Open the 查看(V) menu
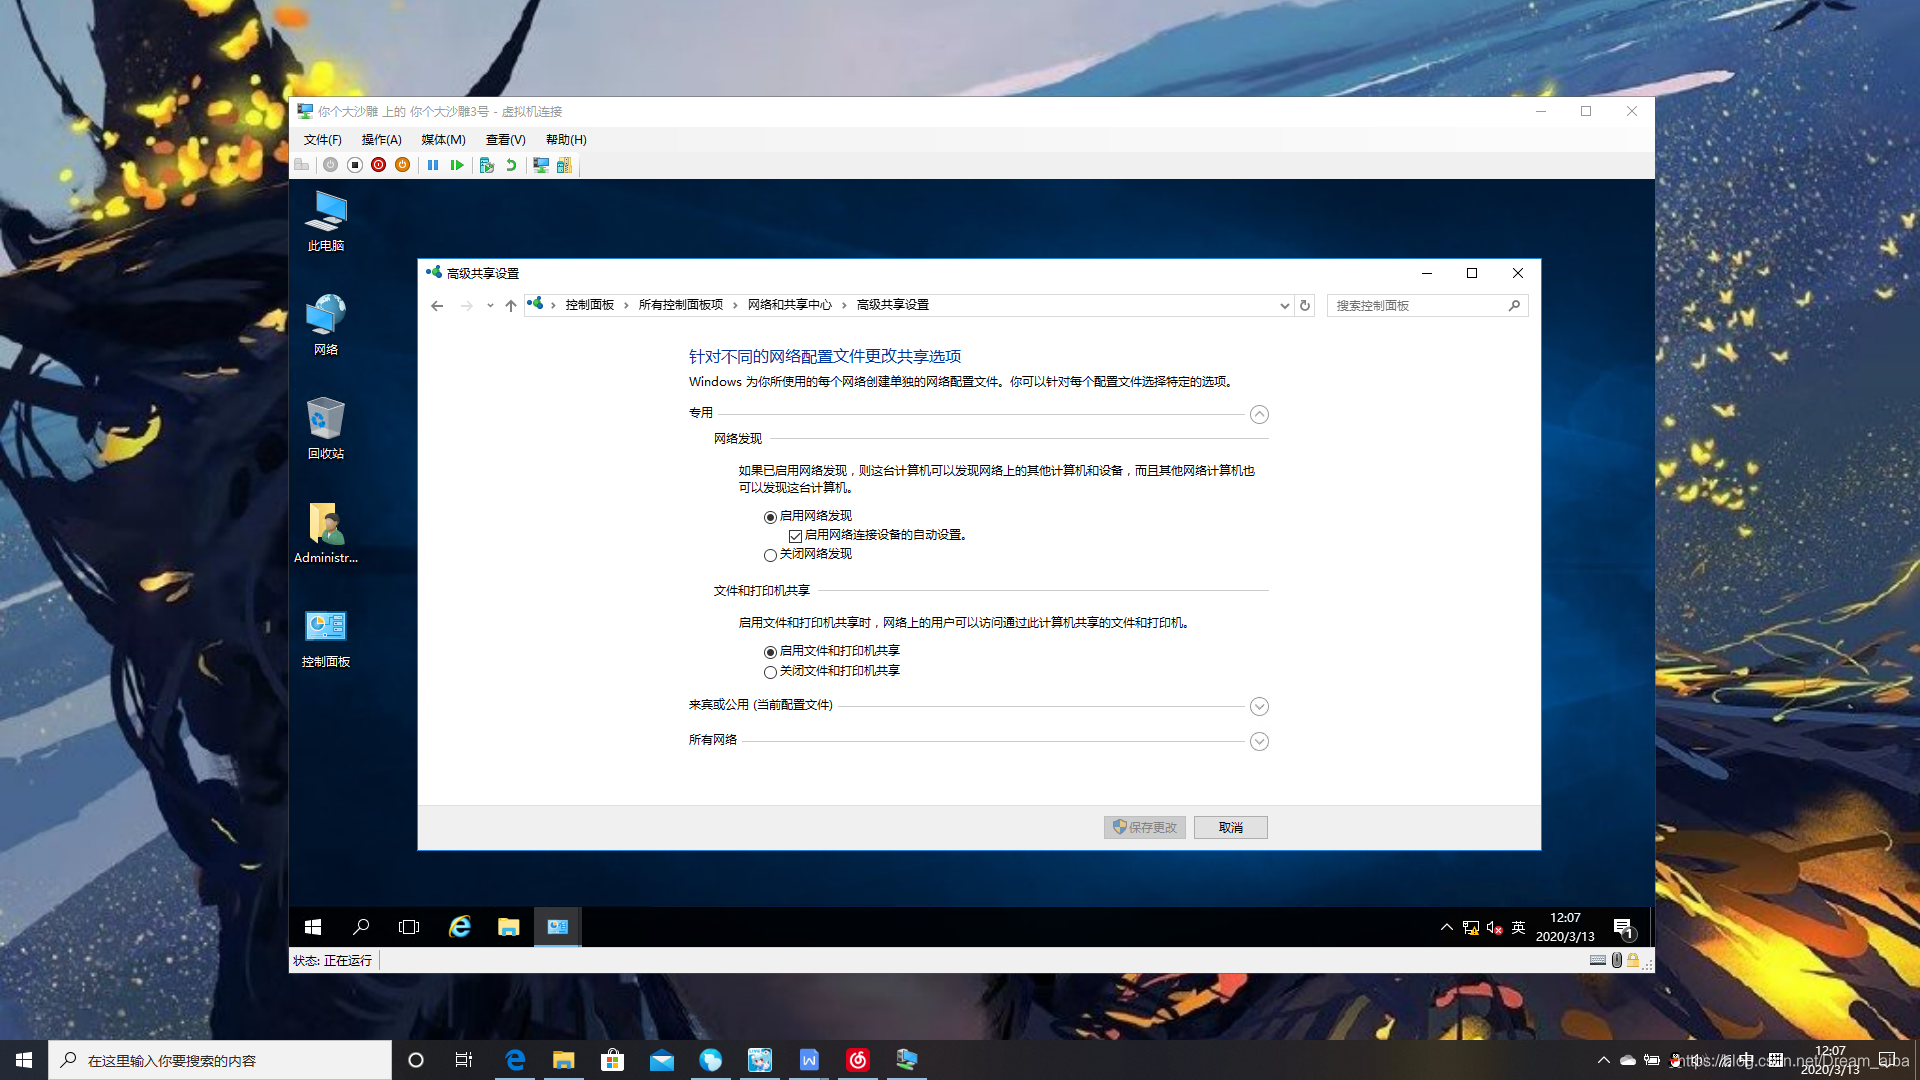Image resolution: width=1920 pixels, height=1080 pixels. (x=505, y=140)
